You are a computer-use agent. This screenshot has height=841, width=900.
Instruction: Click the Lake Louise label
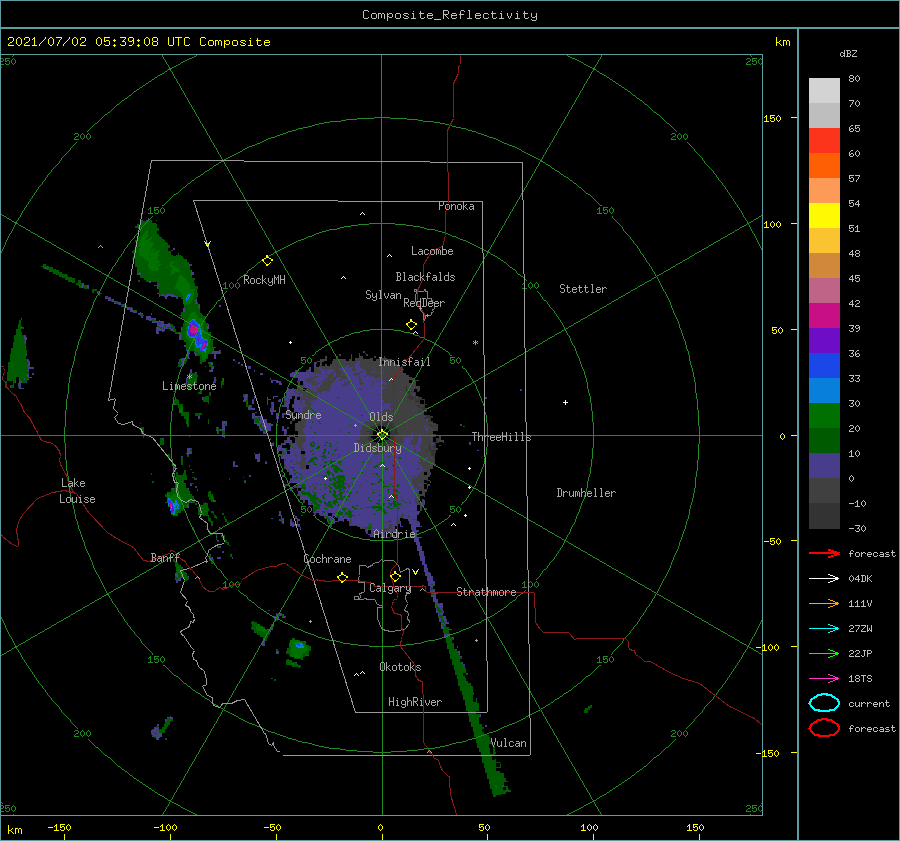pyautogui.click(x=77, y=491)
